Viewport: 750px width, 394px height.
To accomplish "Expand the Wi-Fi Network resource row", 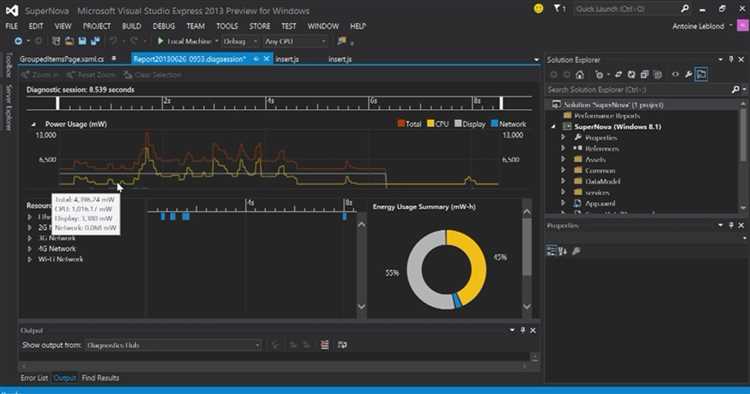I will click(x=30, y=259).
